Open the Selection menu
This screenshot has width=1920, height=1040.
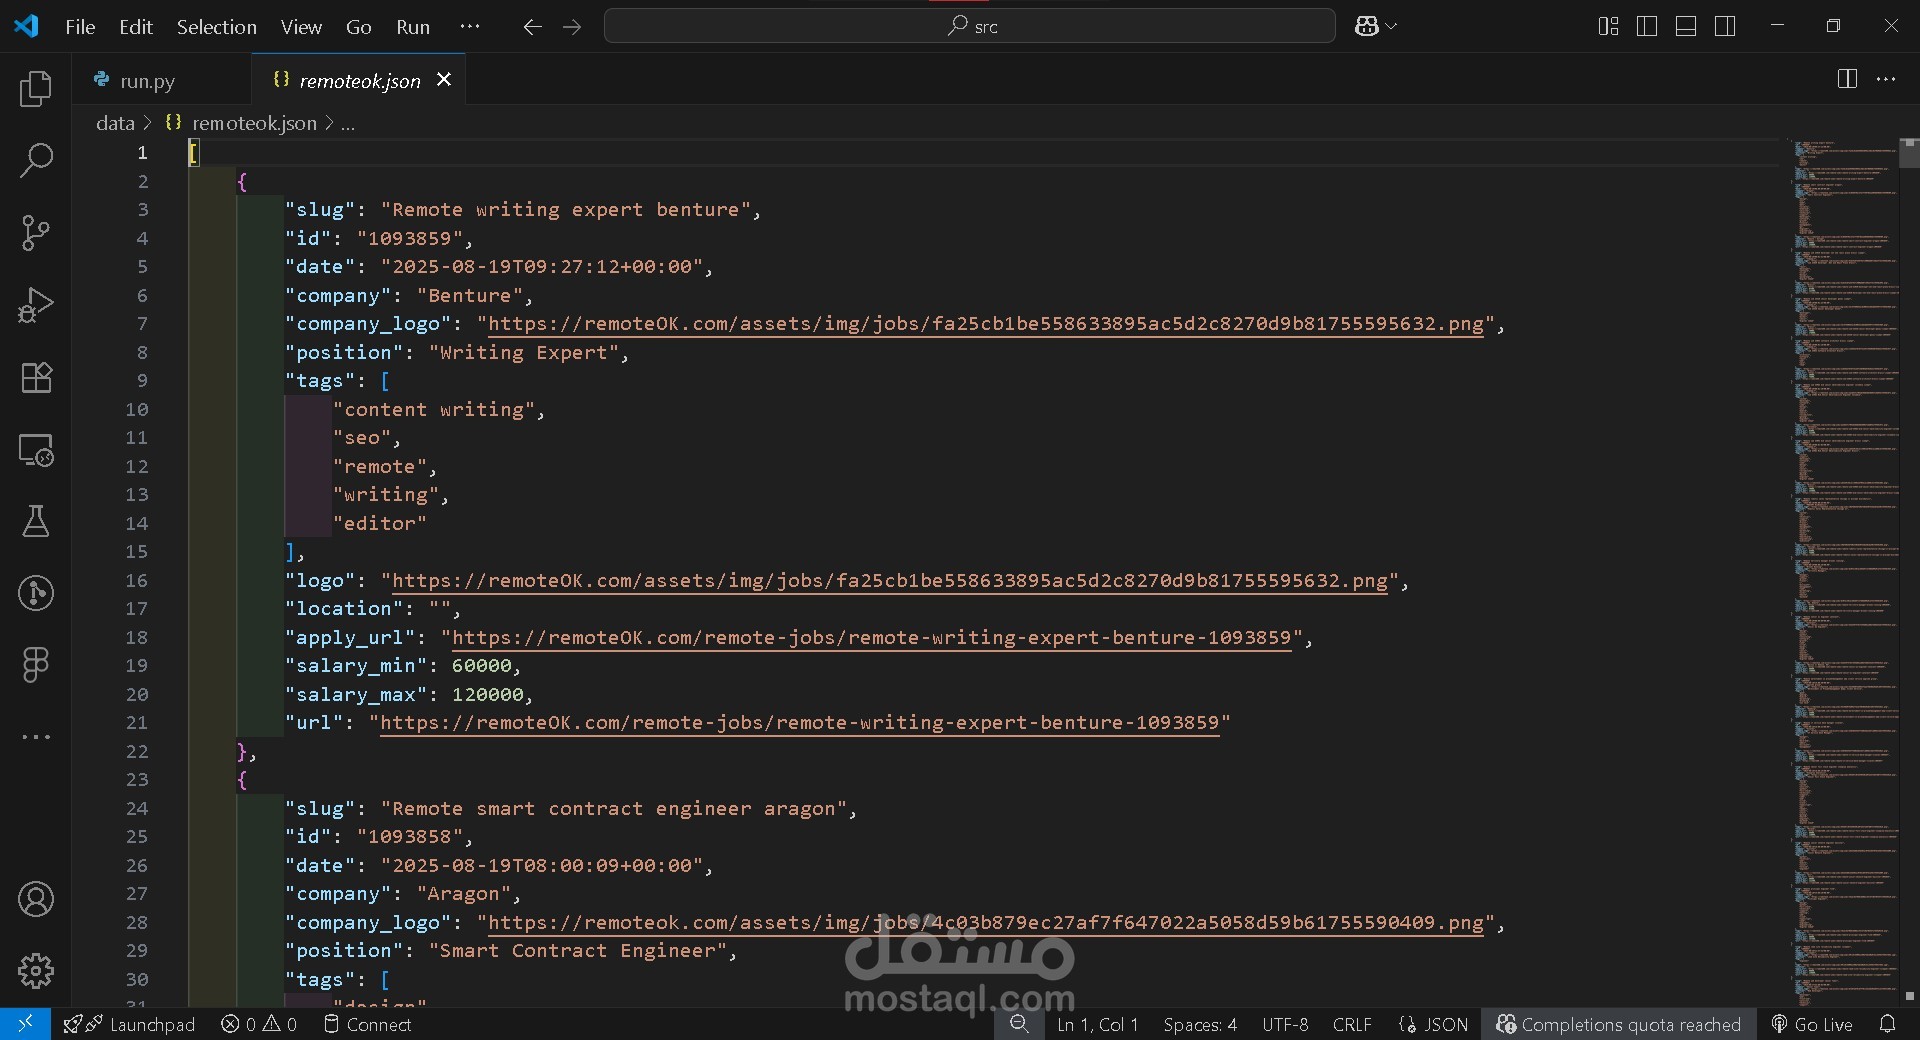point(217,27)
